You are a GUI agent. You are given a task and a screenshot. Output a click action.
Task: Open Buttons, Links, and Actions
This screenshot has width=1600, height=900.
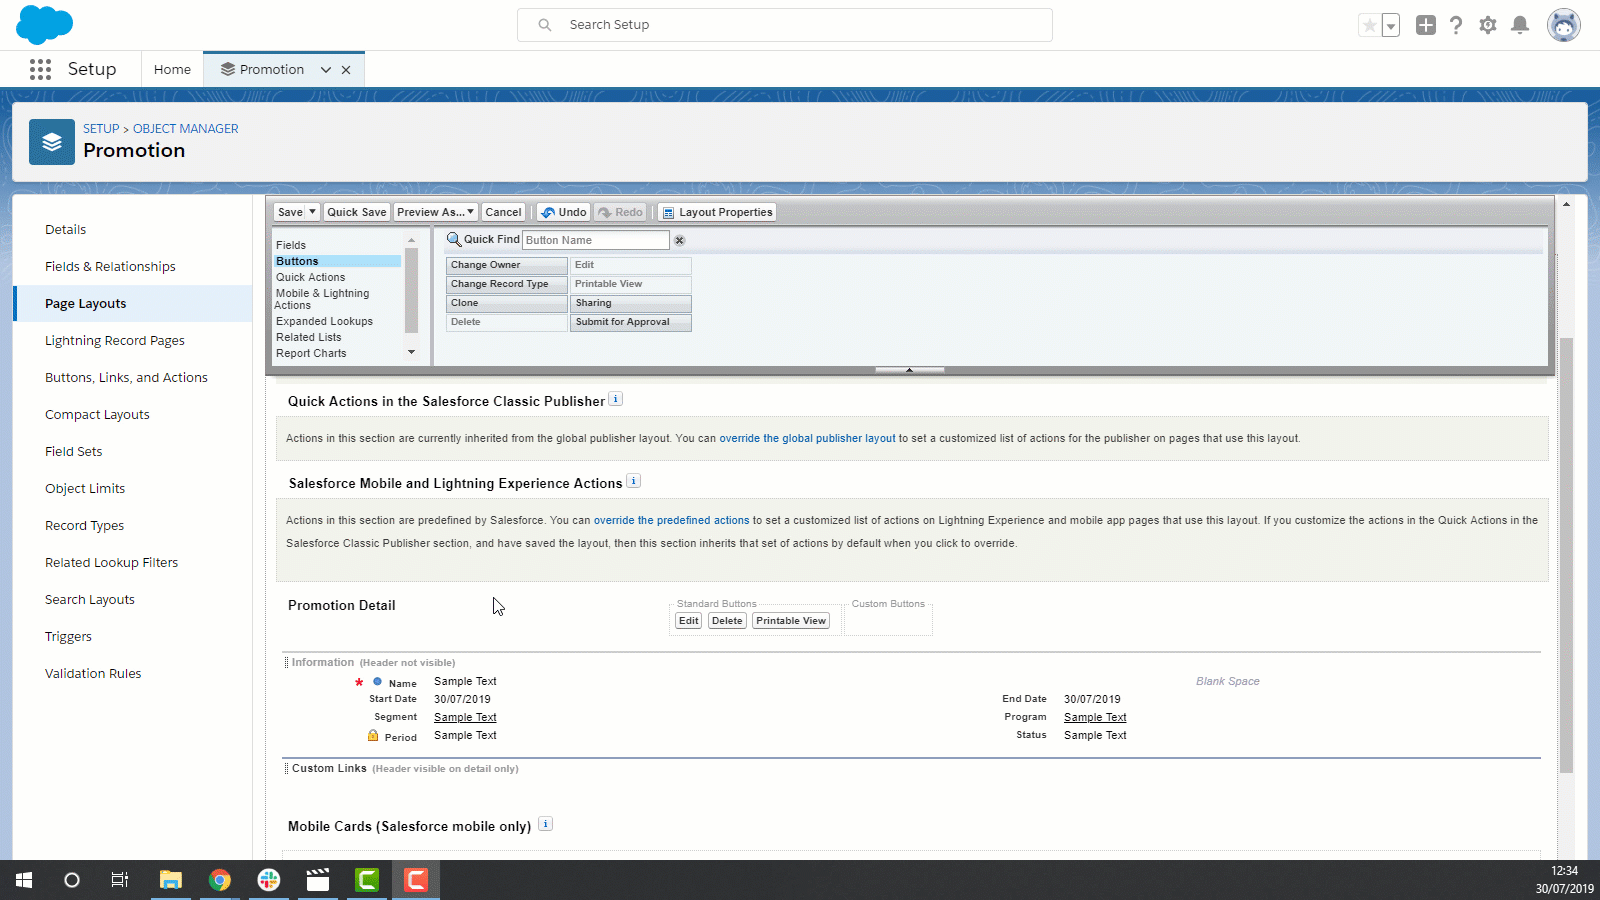pos(126,378)
